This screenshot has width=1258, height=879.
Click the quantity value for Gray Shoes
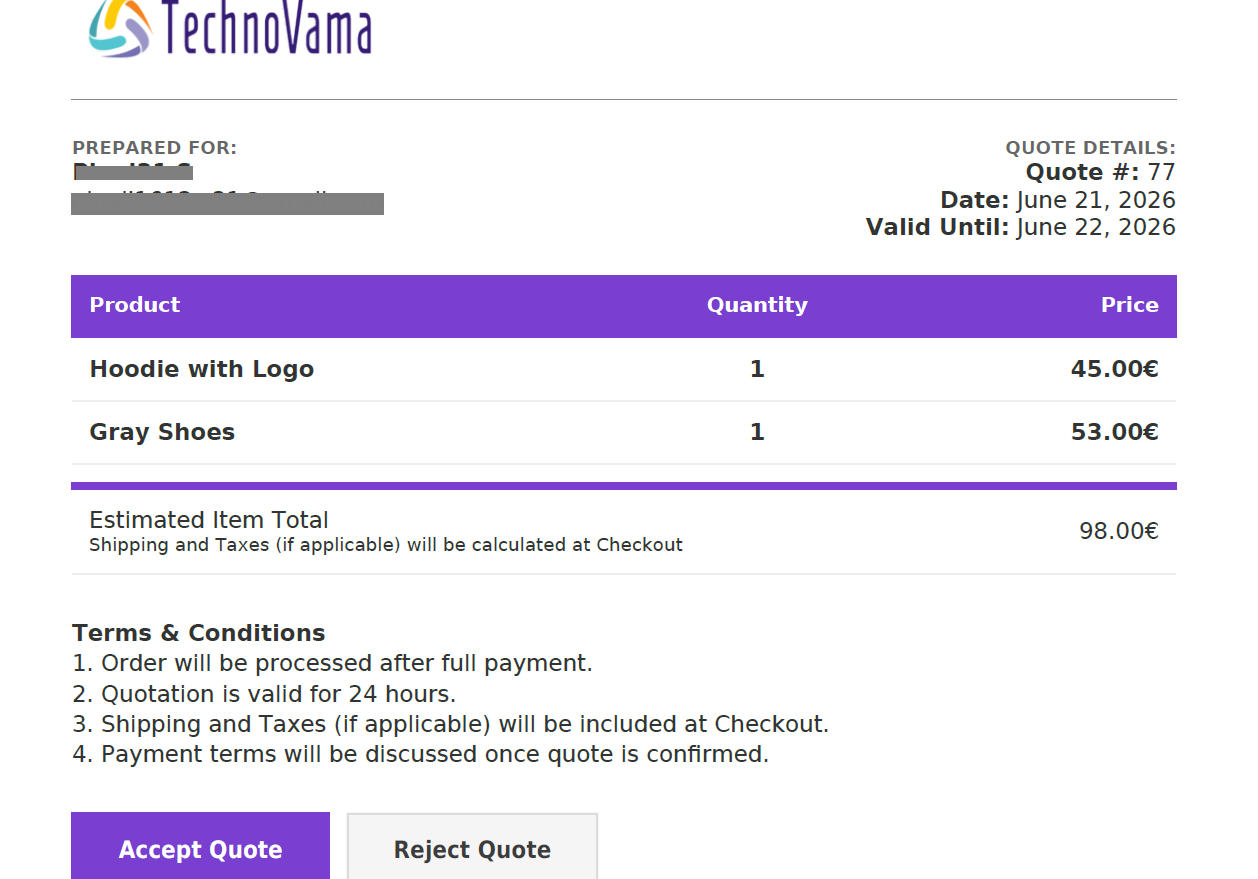coord(757,432)
